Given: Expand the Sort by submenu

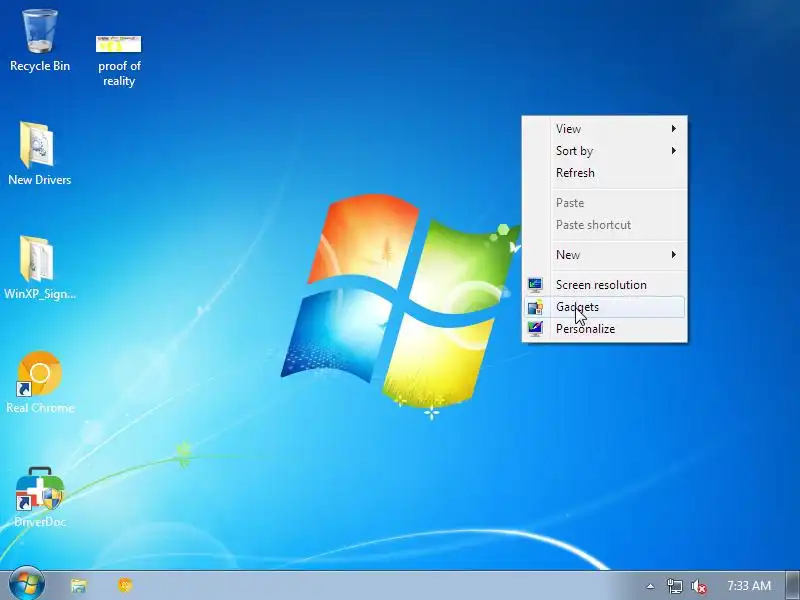Looking at the screenshot, I should click(605, 151).
